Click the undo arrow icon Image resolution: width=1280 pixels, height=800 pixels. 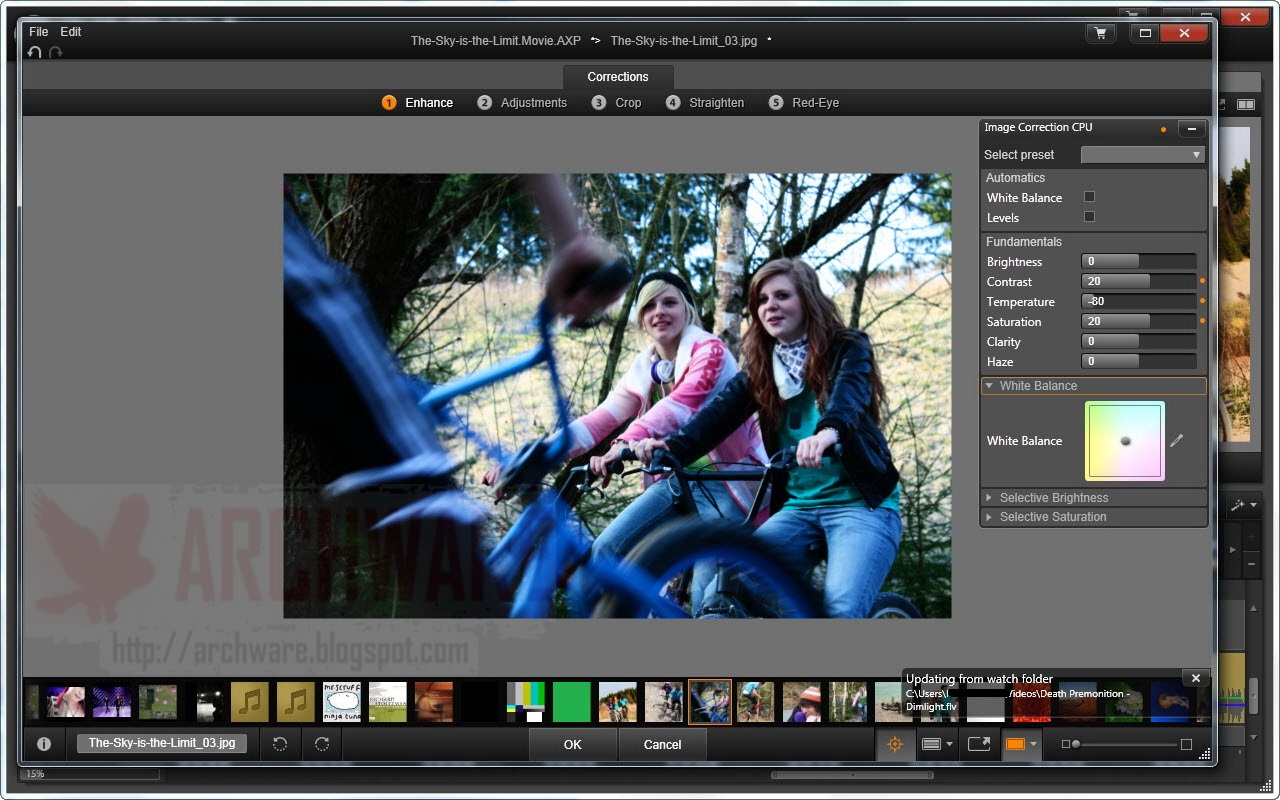point(35,52)
